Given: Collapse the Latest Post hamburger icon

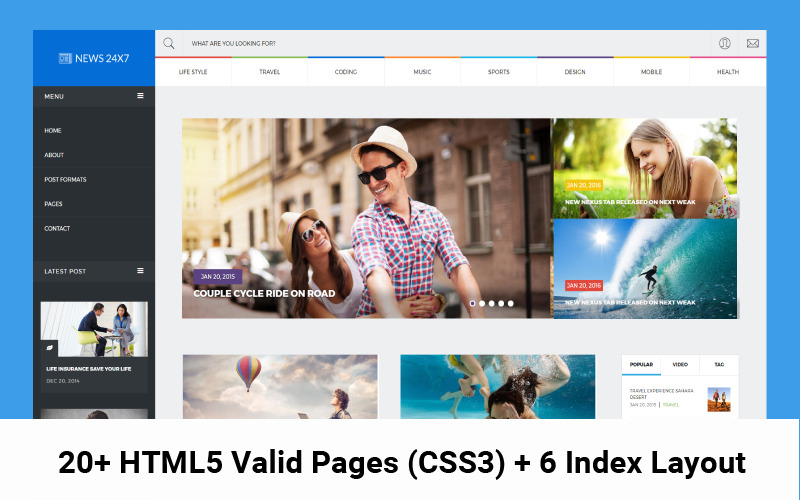Looking at the screenshot, I should point(140,271).
